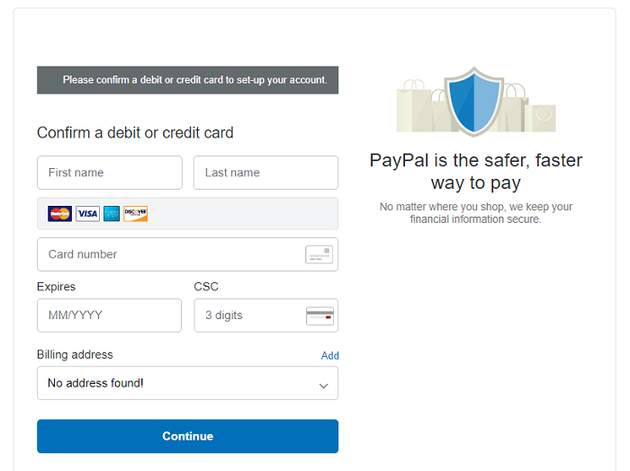This screenshot has width=630, height=471.
Task: Click the Mastercard logo icon
Action: 60,213
